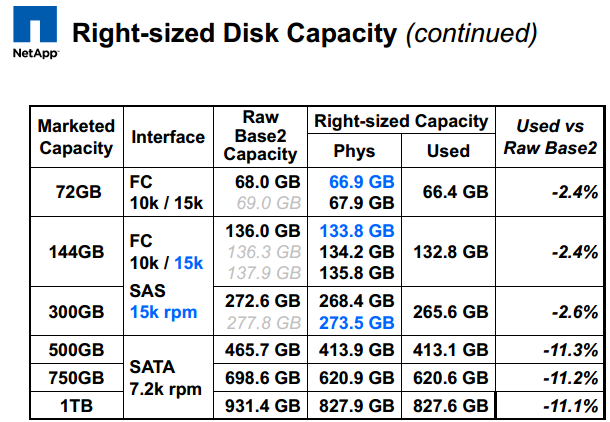This screenshot has width=610, height=422.
Task: Click the 265.6 GB used capacity cell
Action: click(x=448, y=311)
